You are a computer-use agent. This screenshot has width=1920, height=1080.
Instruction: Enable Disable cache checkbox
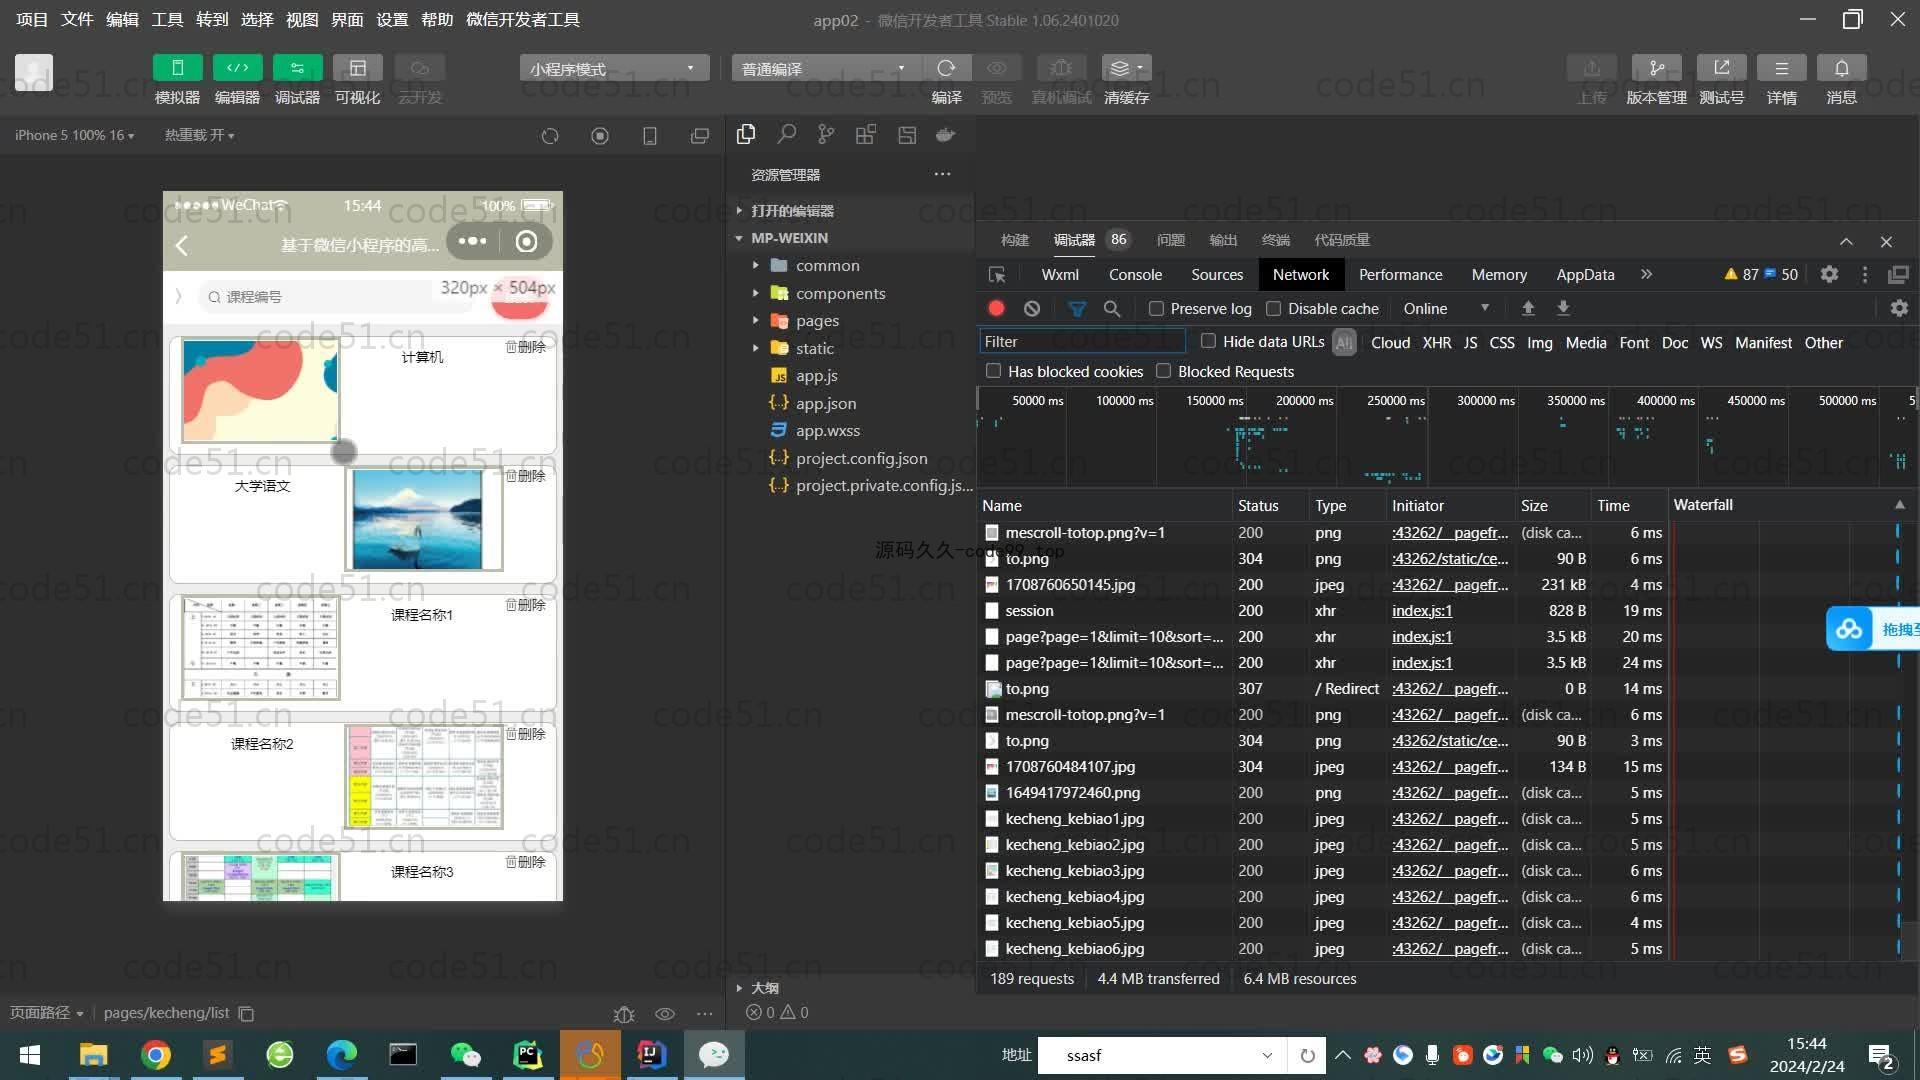[1273, 309]
